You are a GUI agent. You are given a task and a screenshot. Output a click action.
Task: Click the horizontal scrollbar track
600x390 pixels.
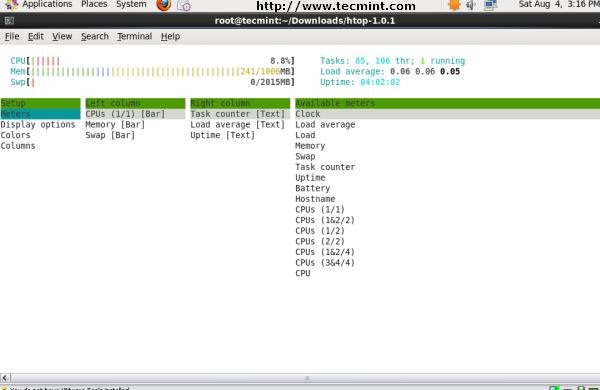tap(305, 379)
